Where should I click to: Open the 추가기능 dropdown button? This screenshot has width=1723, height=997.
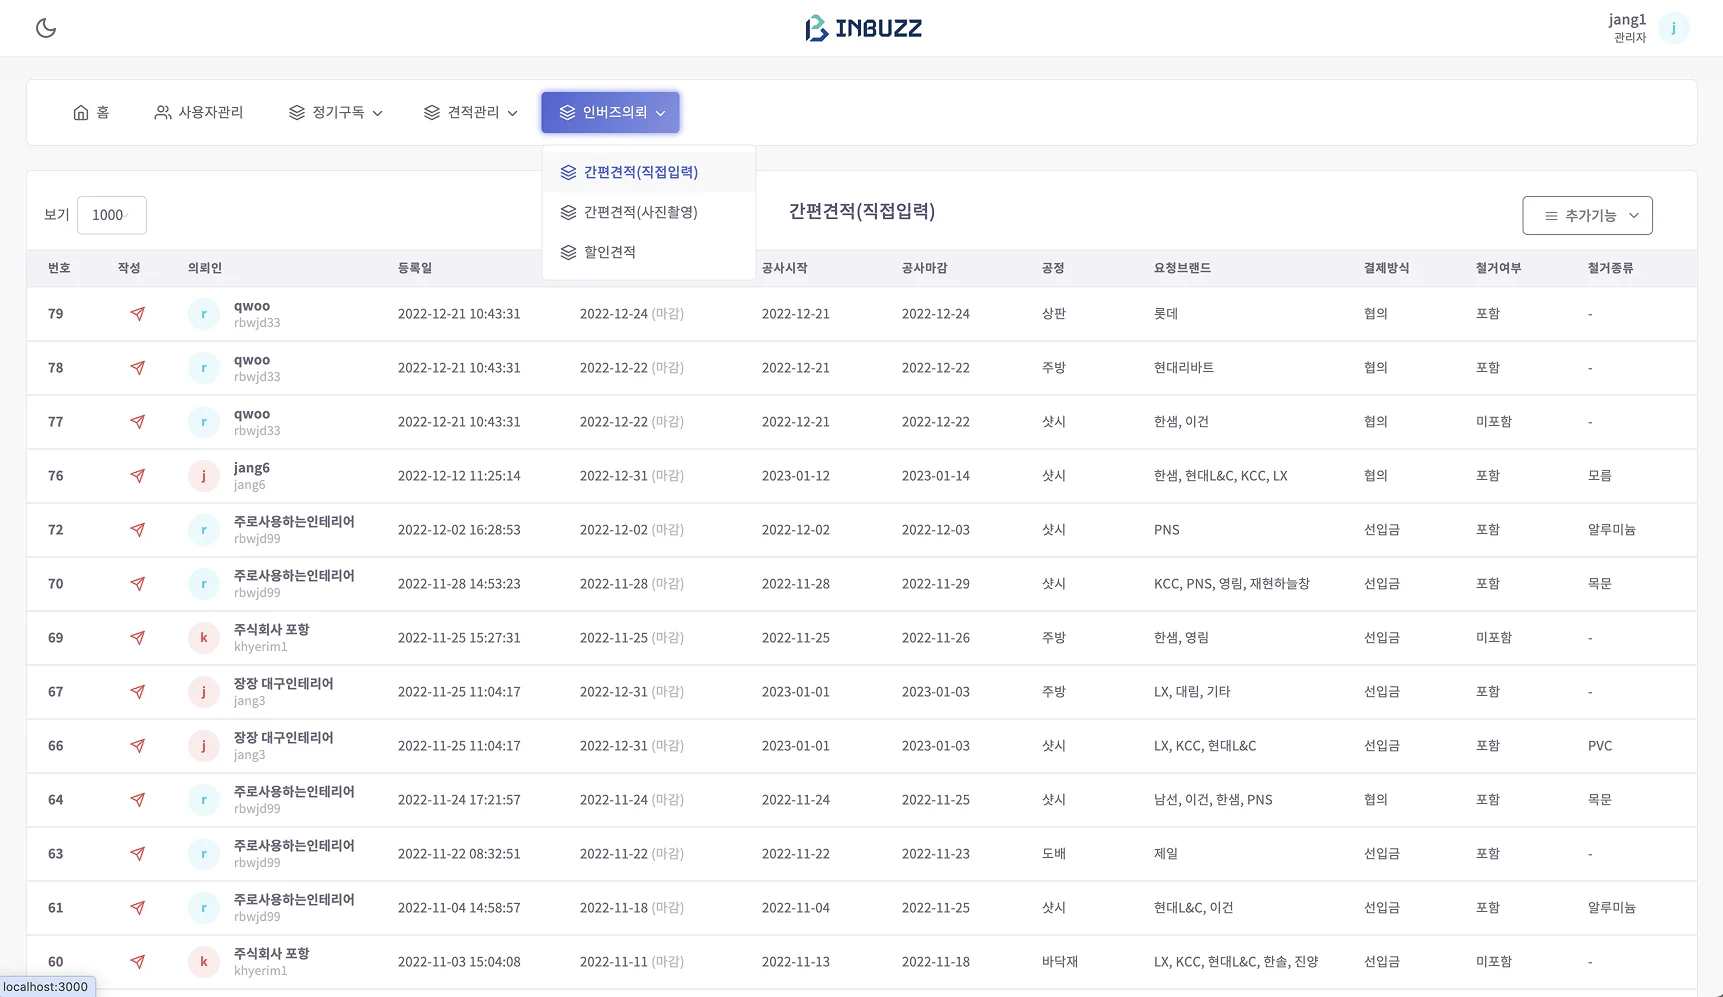1587,215
